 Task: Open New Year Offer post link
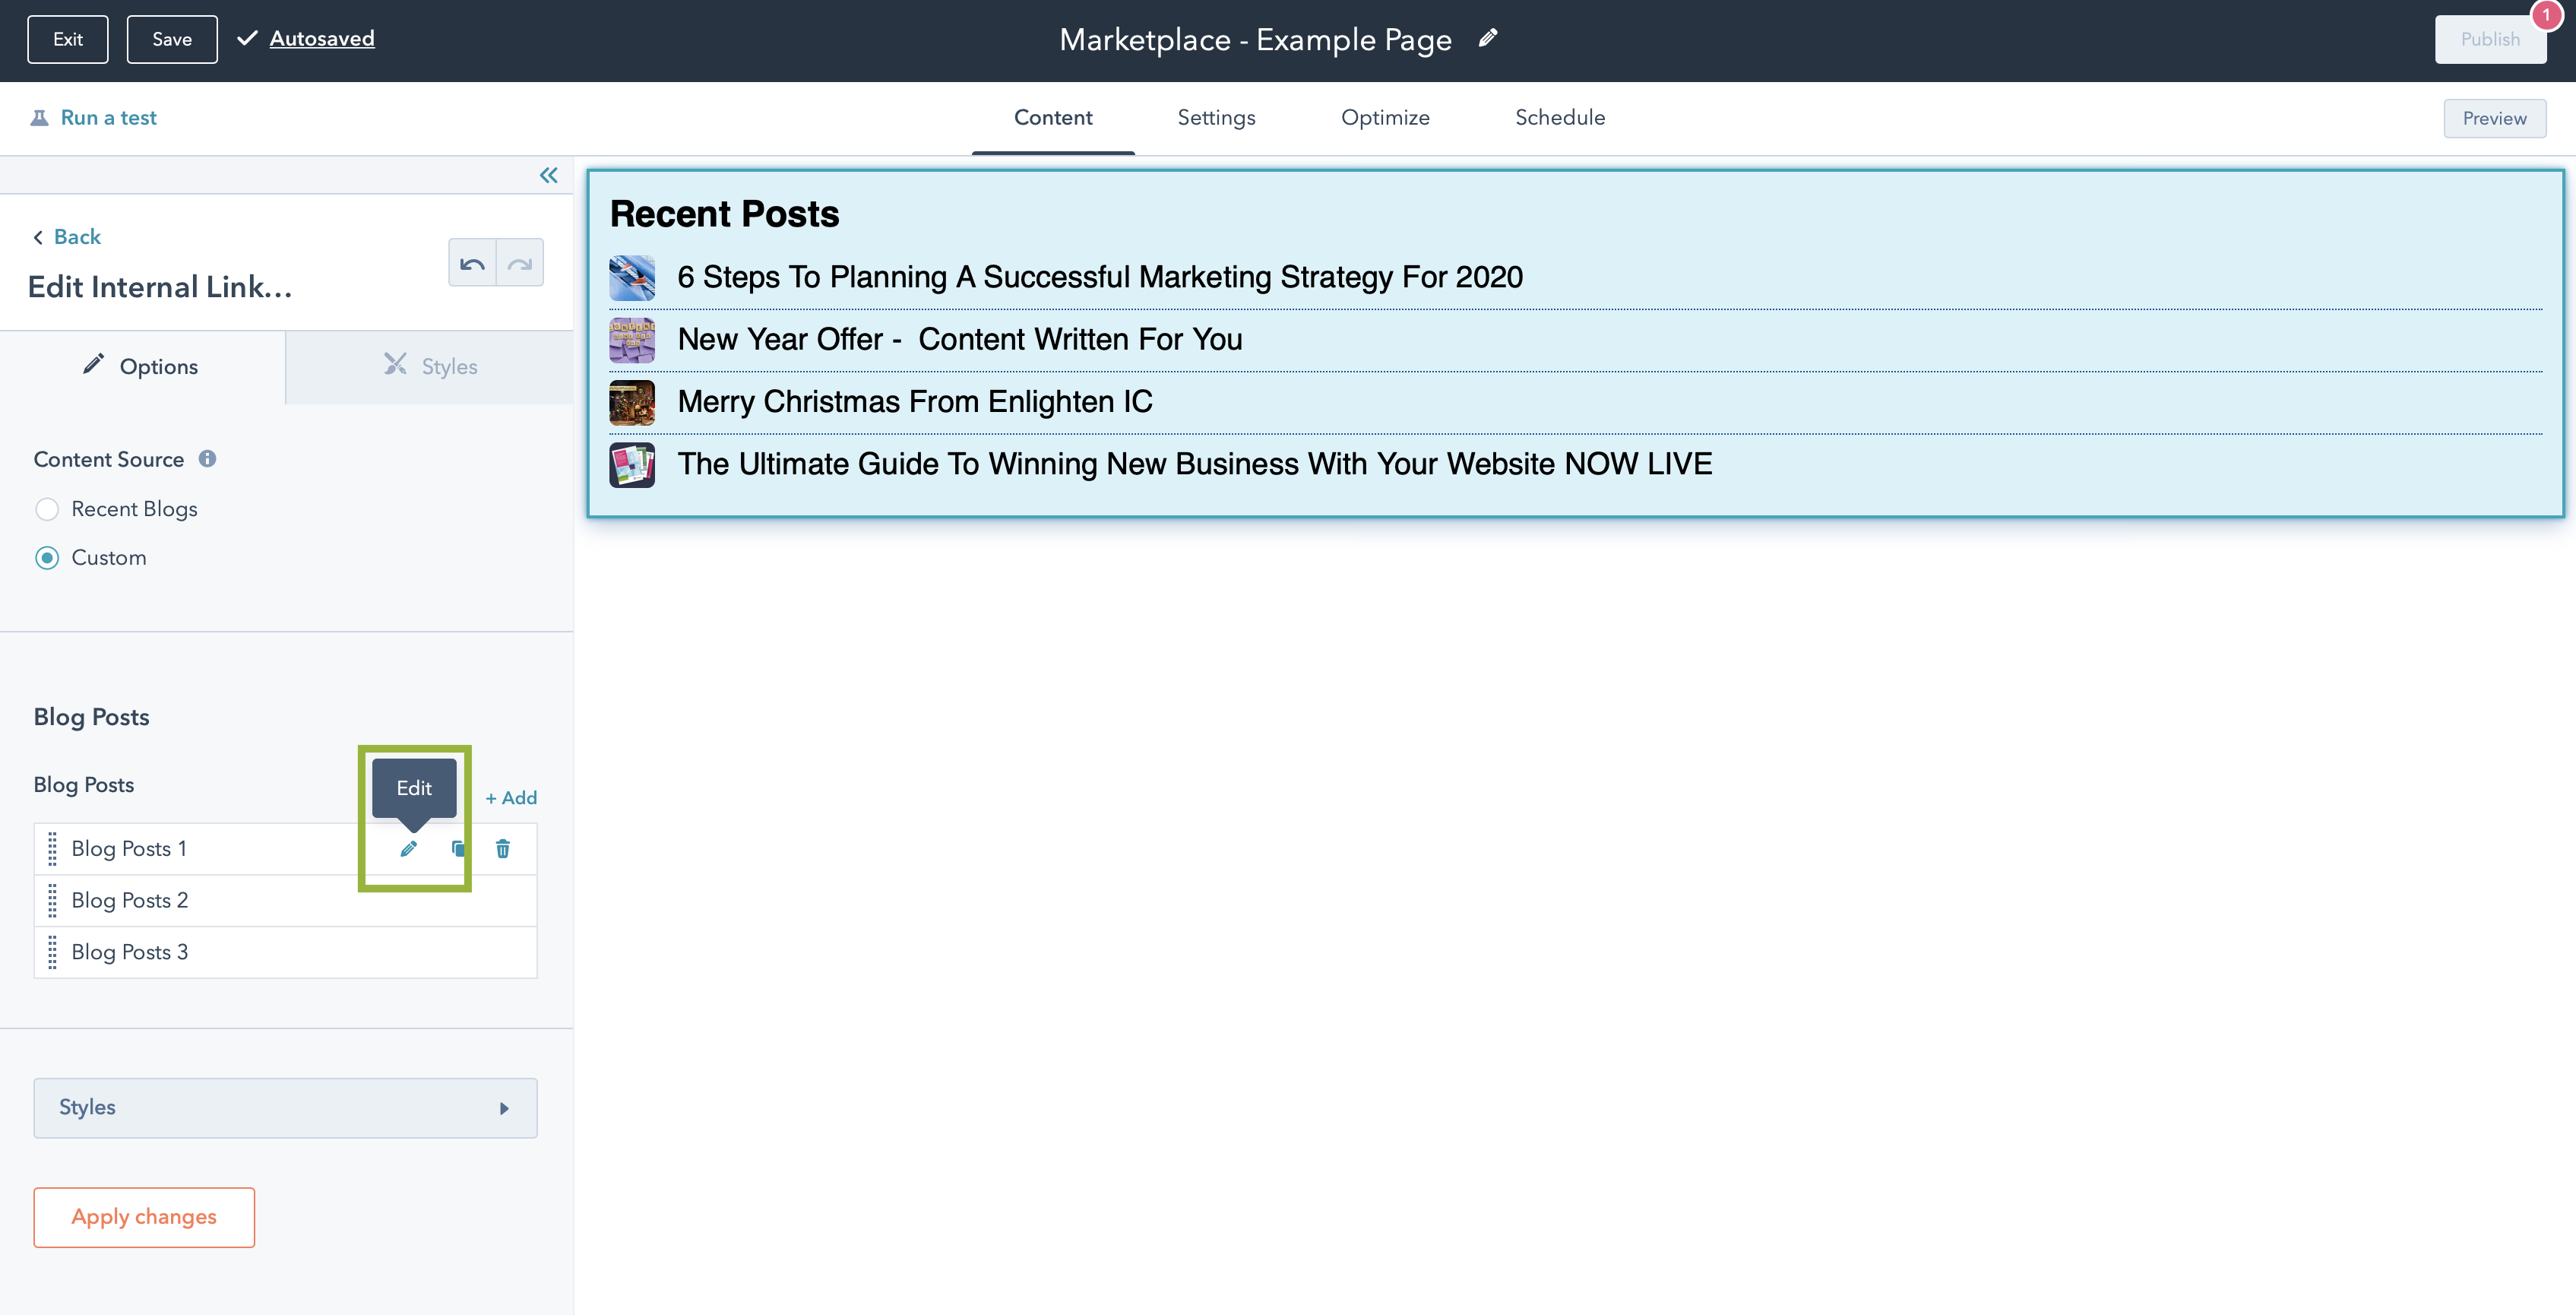[x=960, y=340]
